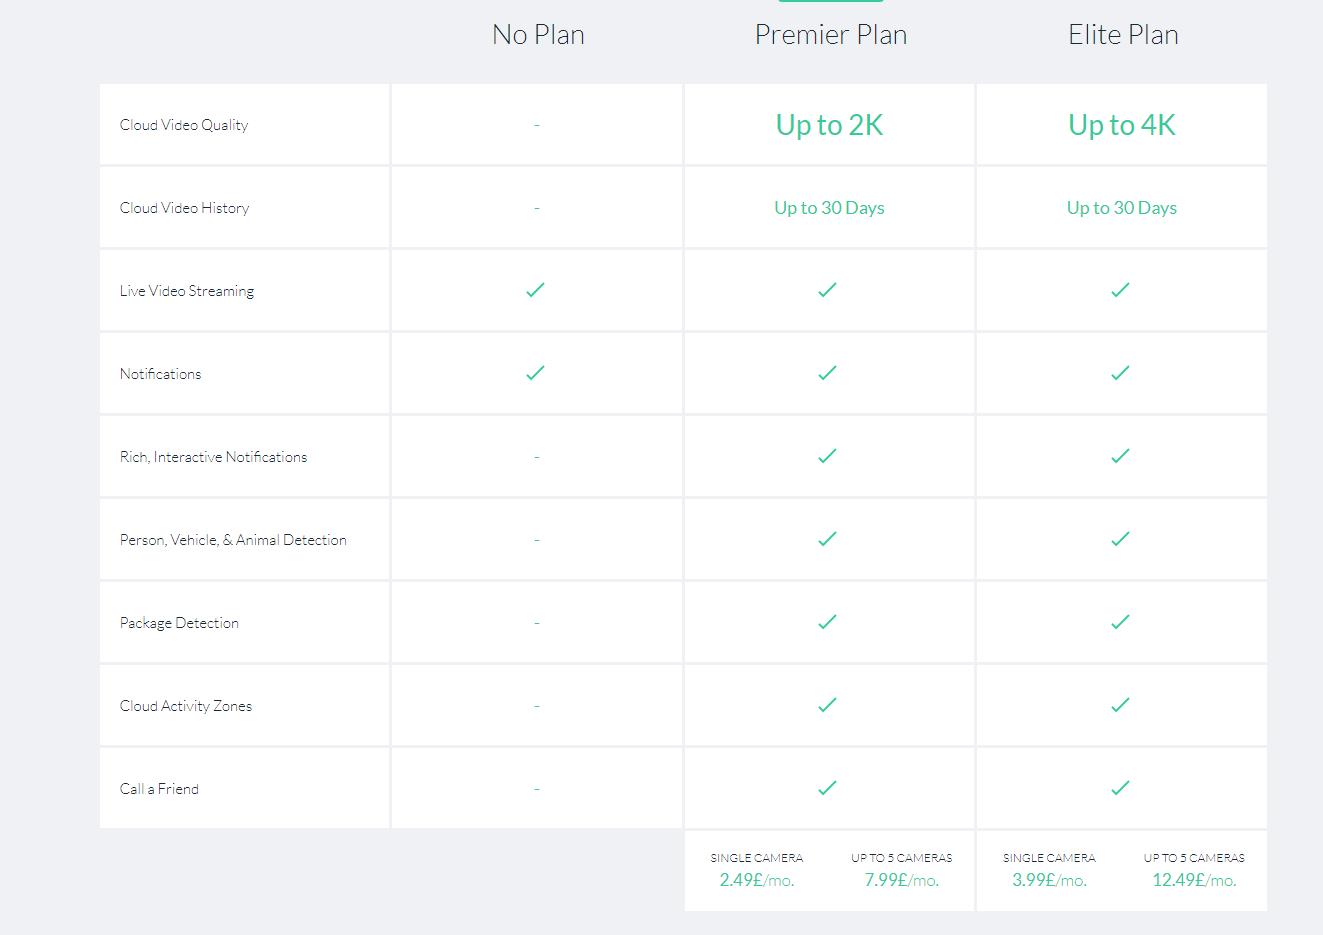Select the Premier Plan column header

coord(830,35)
